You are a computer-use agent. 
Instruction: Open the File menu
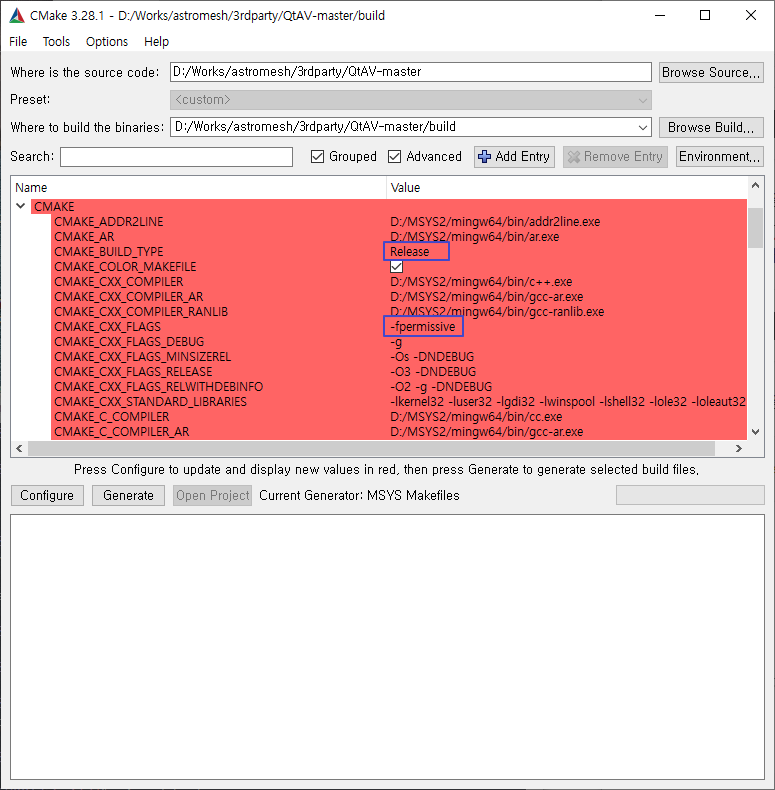(18, 42)
